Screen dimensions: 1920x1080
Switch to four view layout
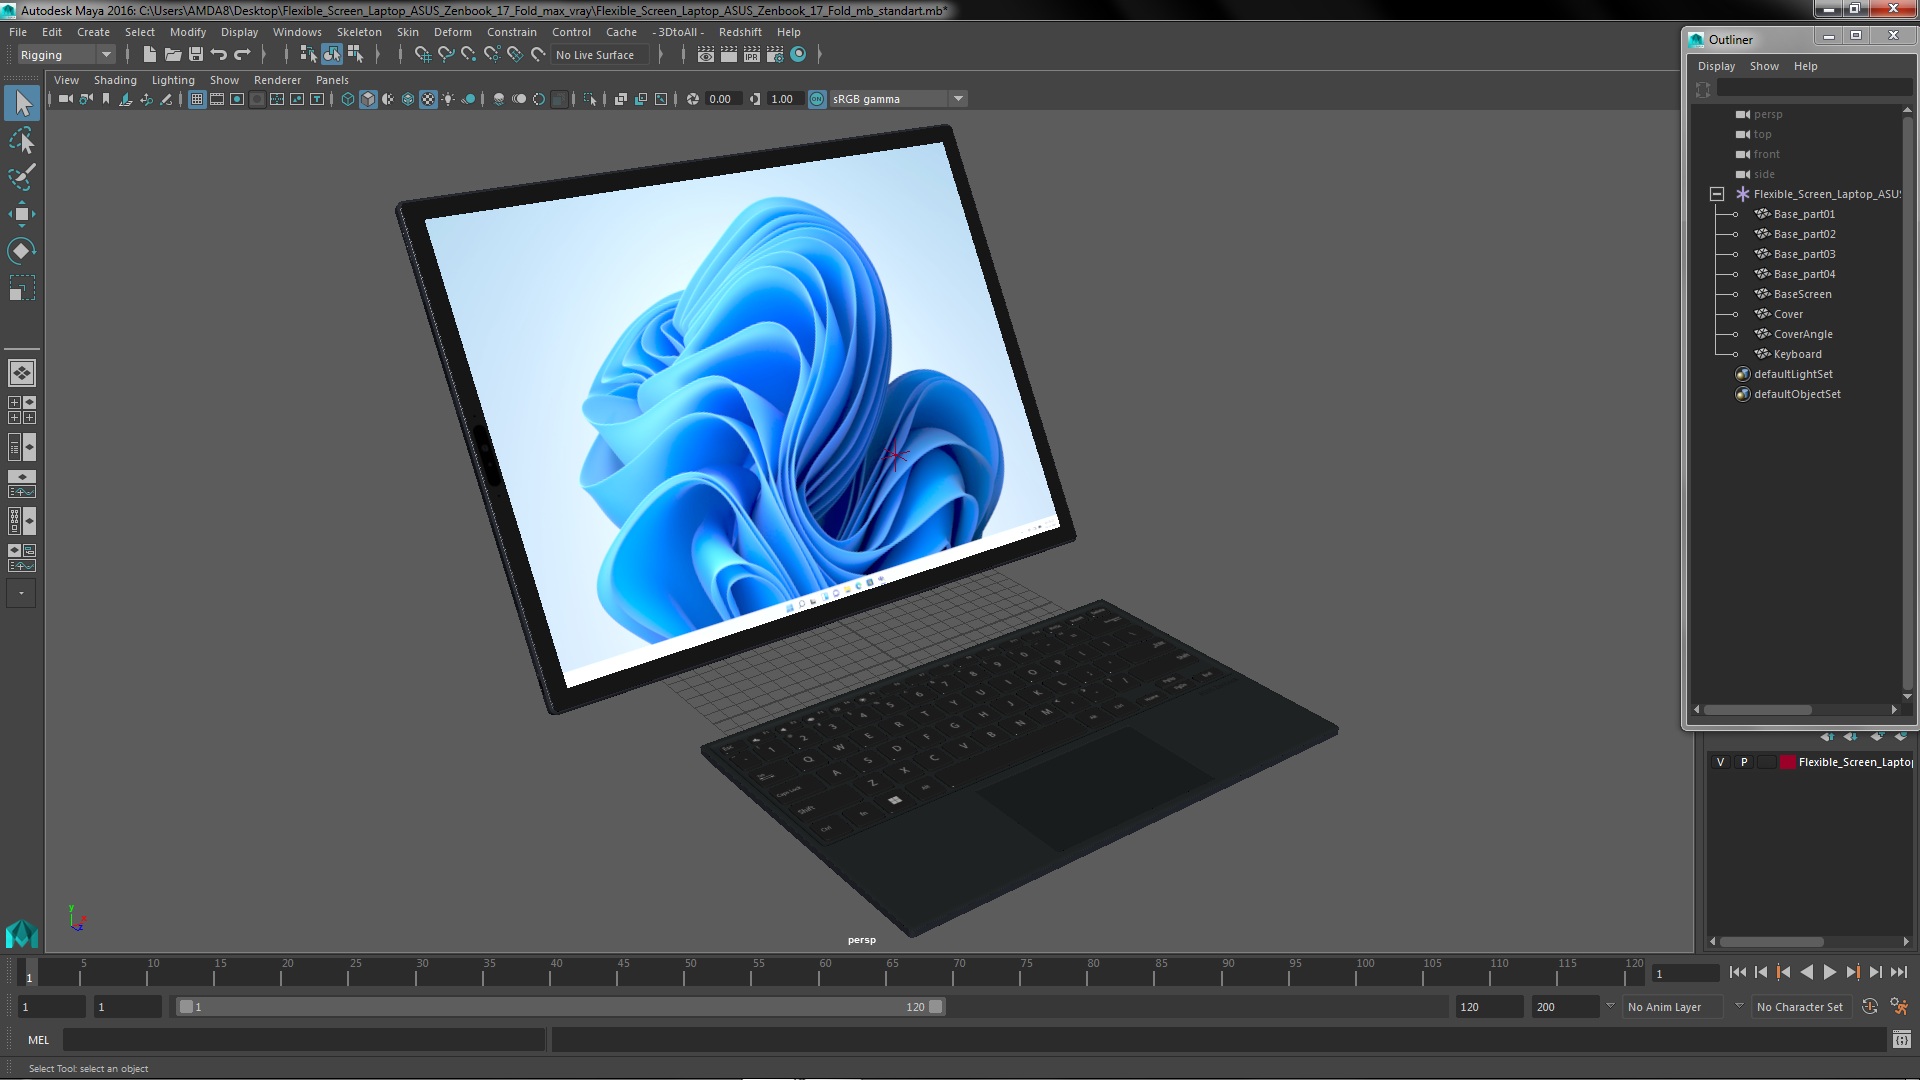pyautogui.click(x=22, y=410)
